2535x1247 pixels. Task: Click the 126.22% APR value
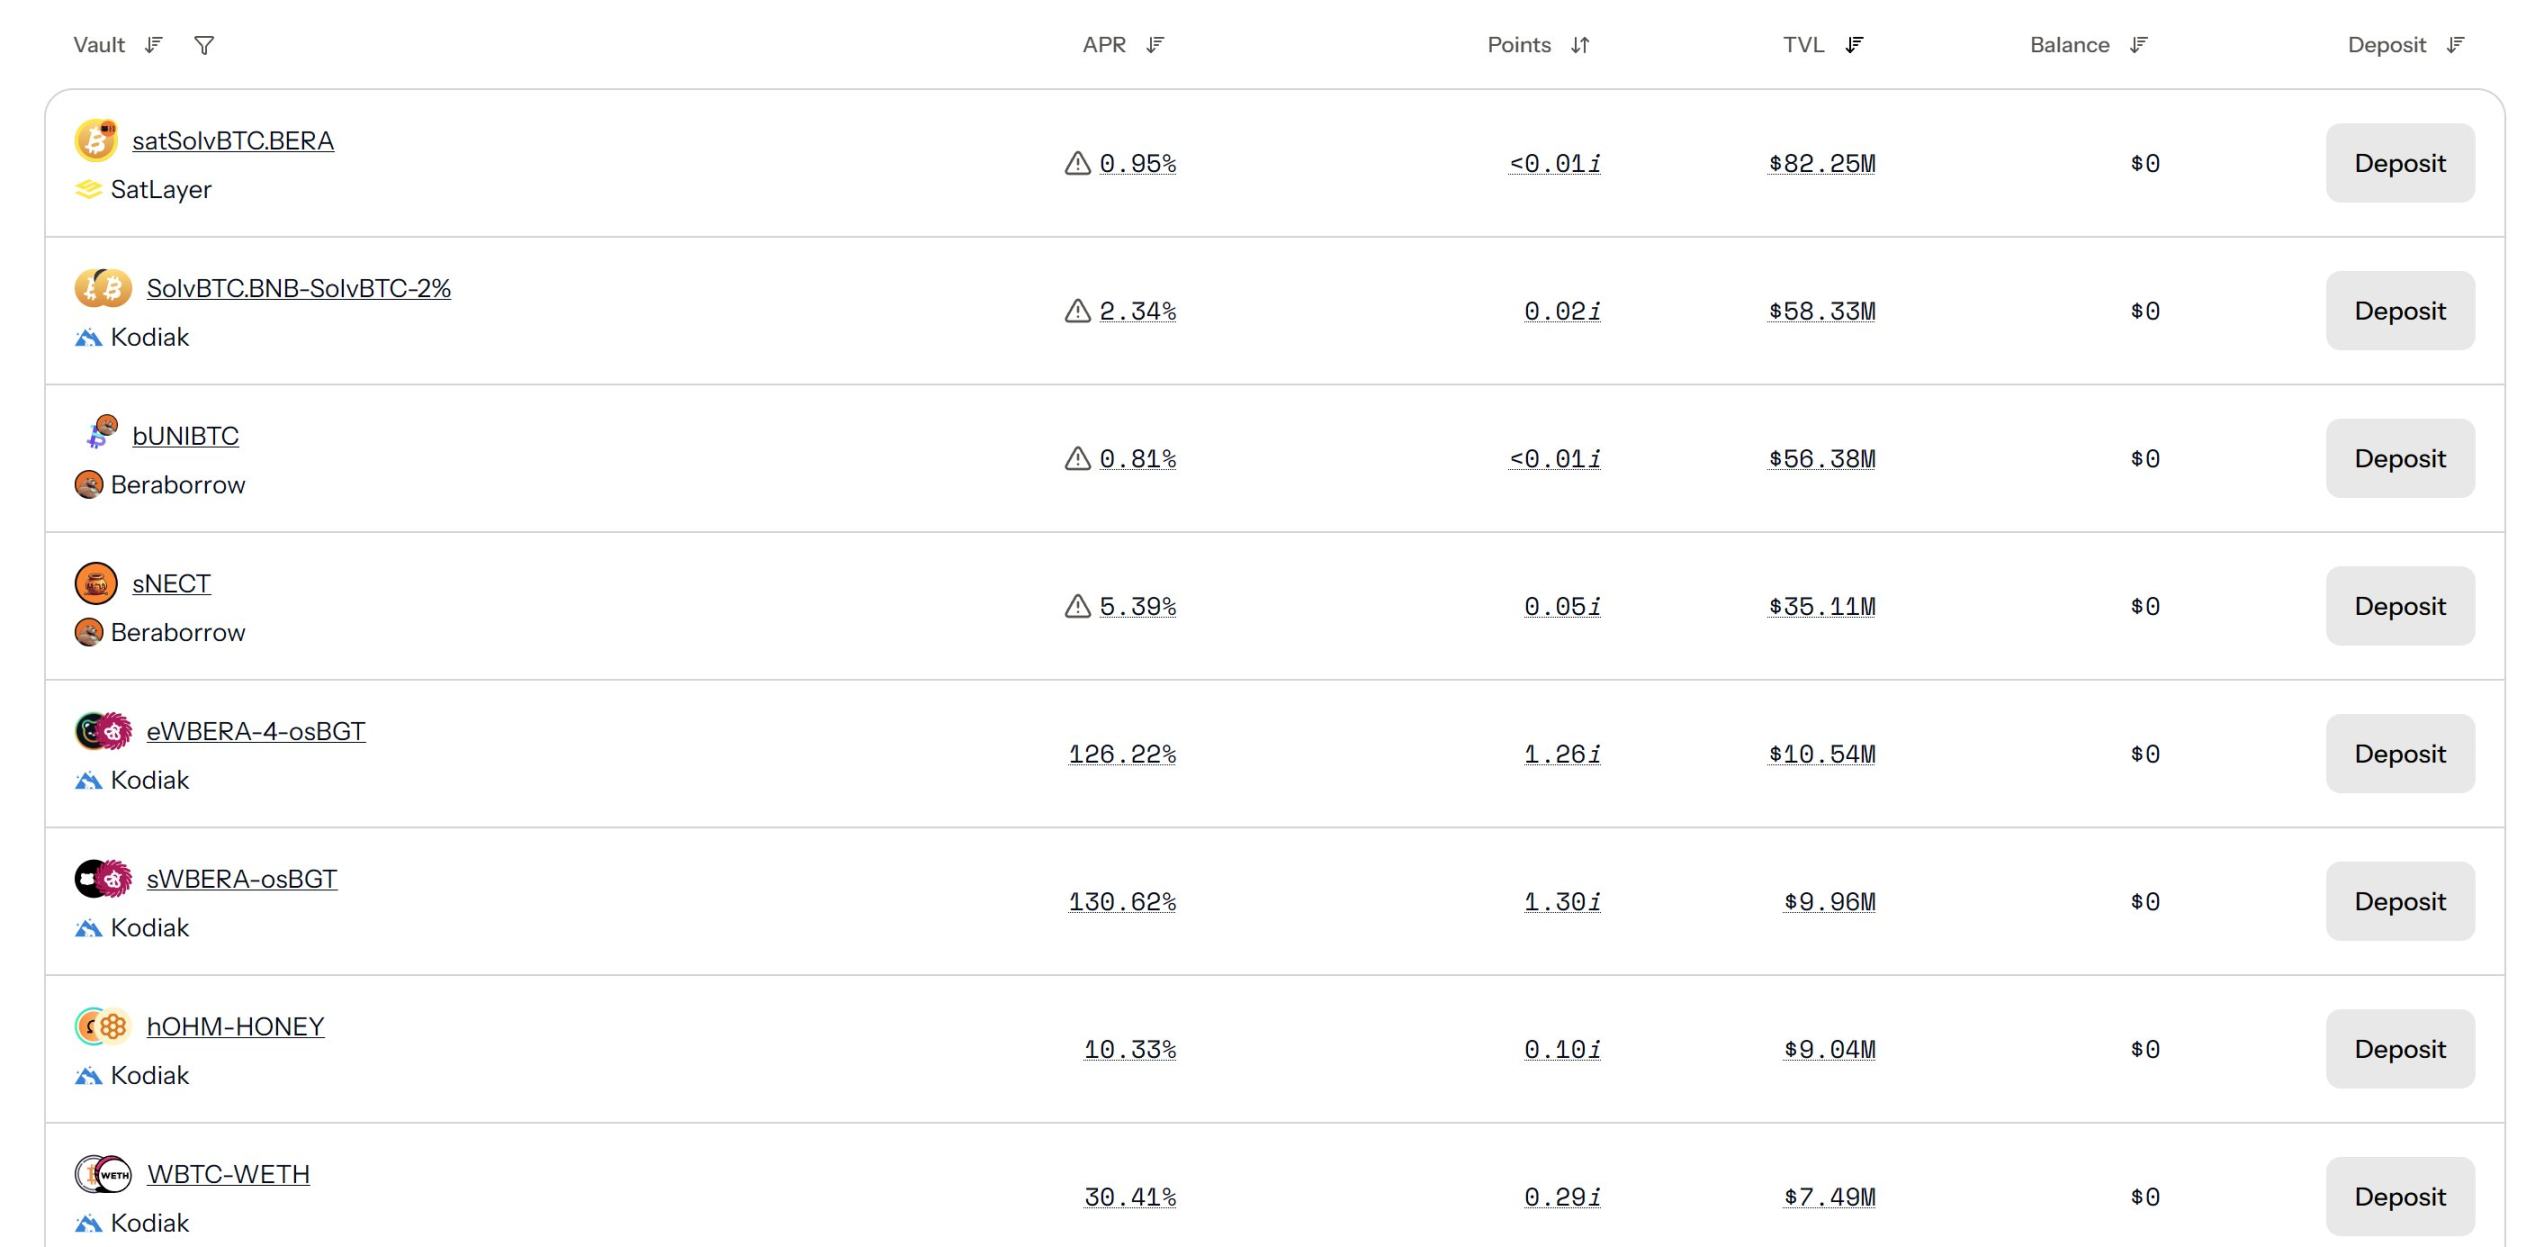[x=1122, y=754]
